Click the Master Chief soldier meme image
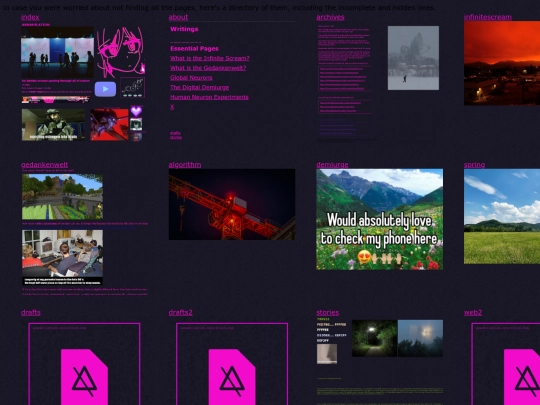The width and height of the screenshot is (540, 405). [x=53, y=125]
